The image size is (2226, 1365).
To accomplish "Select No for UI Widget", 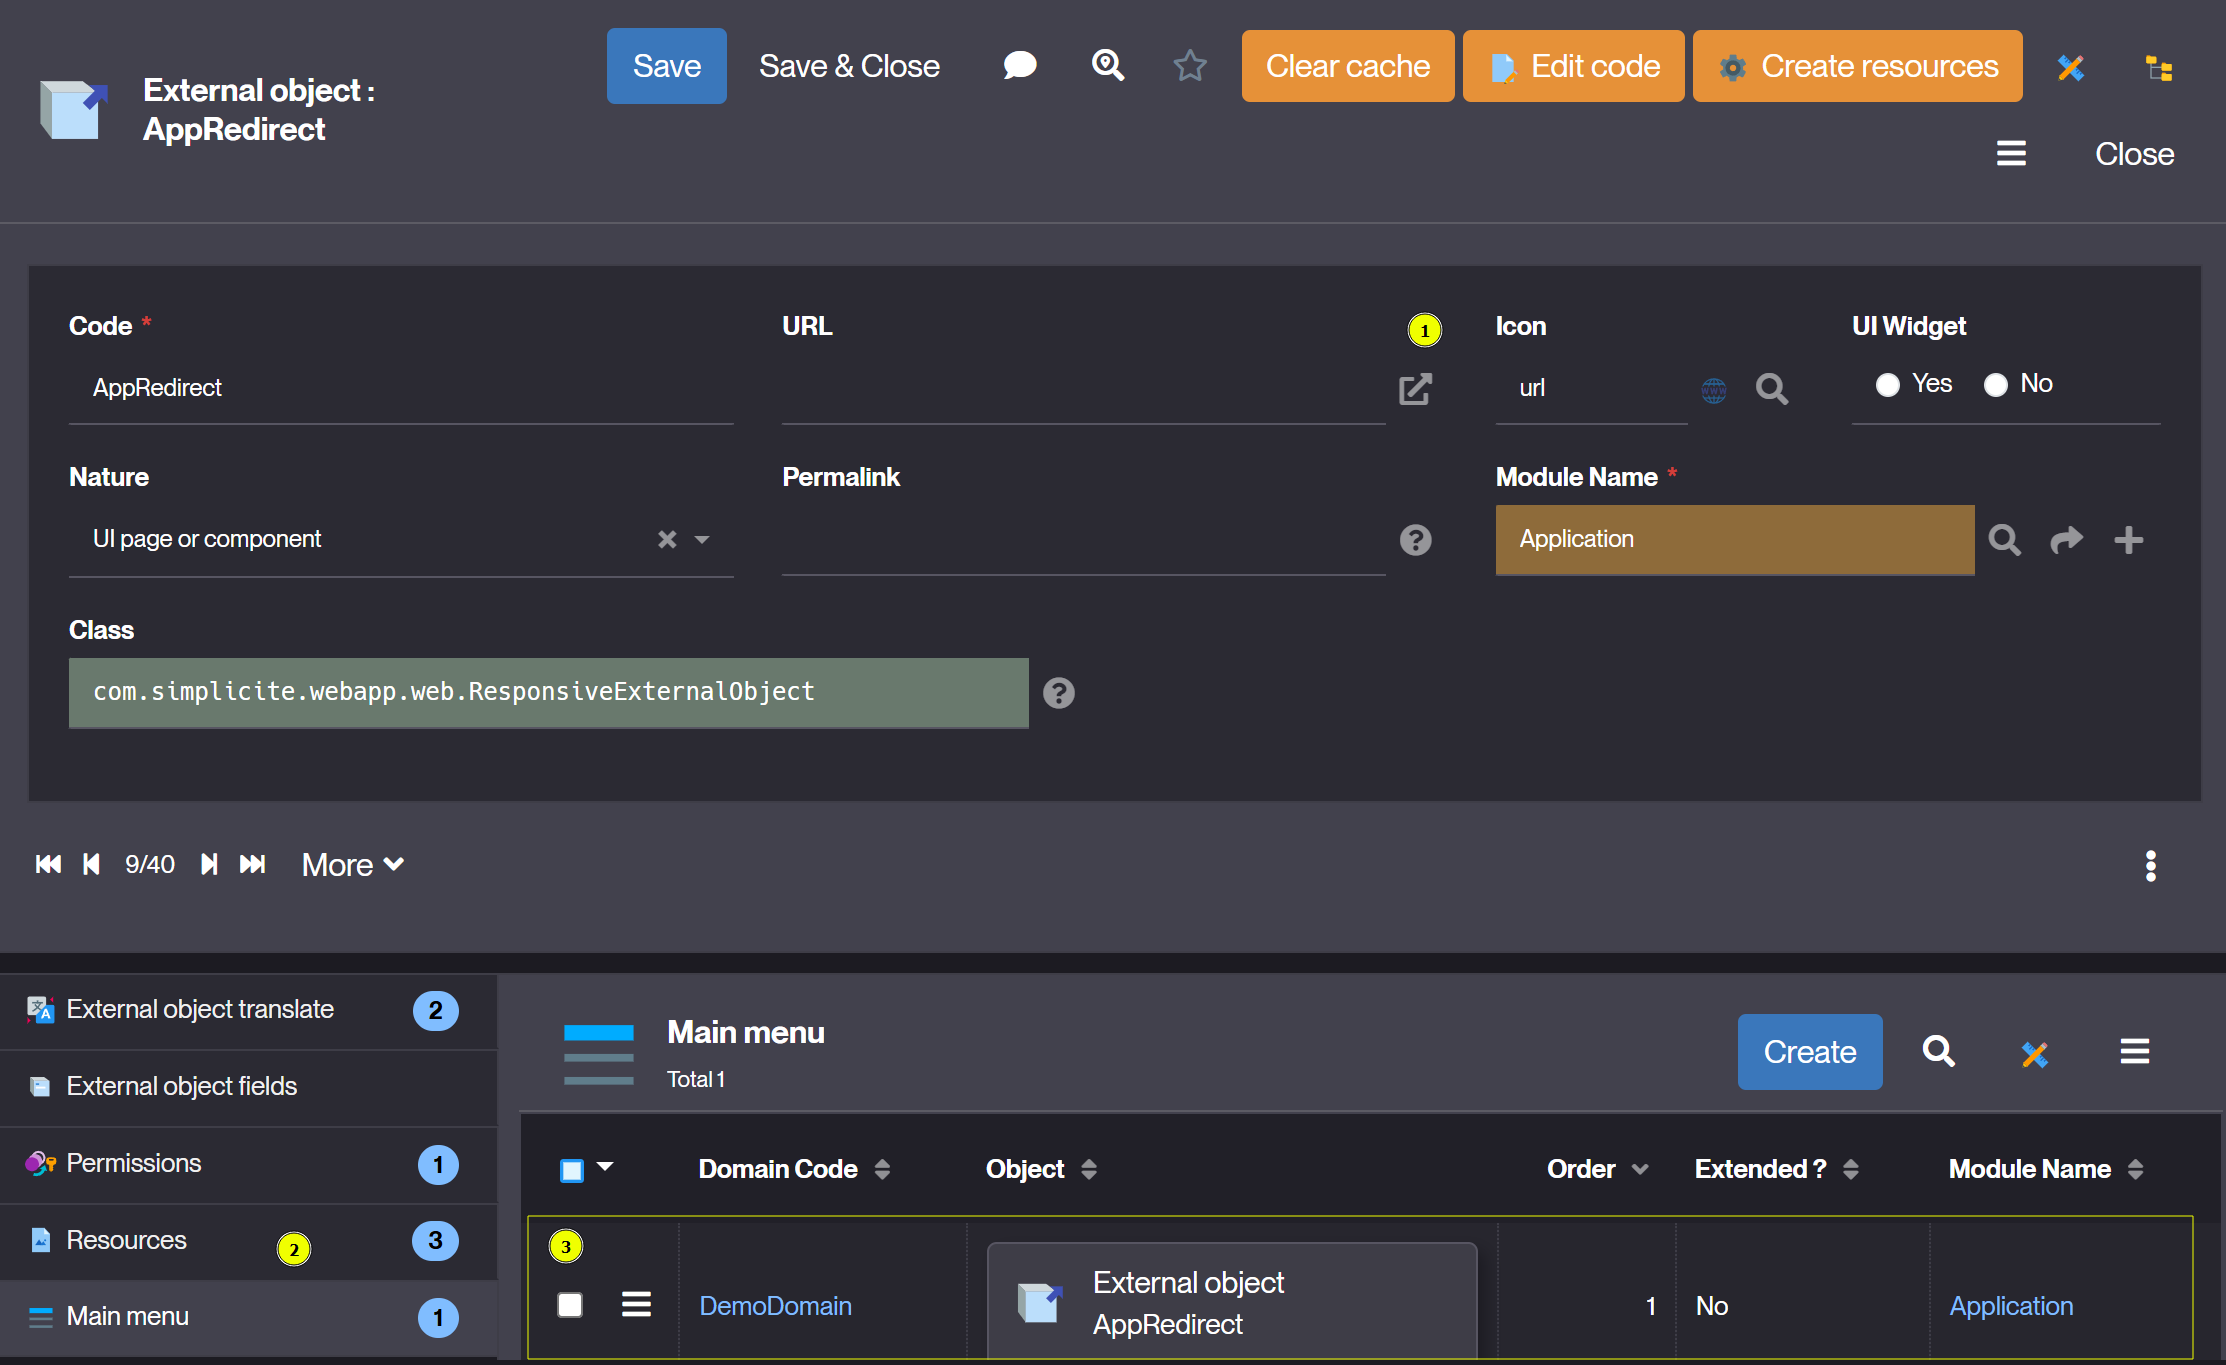I will [x=1996, y=385].
